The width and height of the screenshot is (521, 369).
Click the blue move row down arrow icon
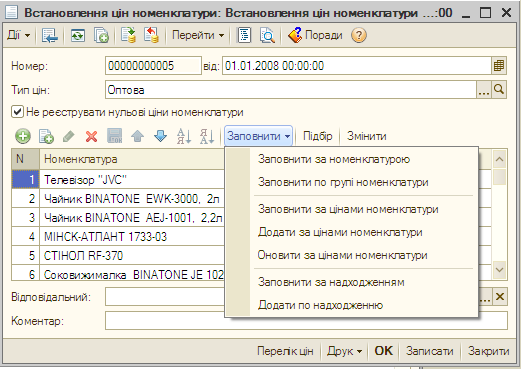click(161, 136)
